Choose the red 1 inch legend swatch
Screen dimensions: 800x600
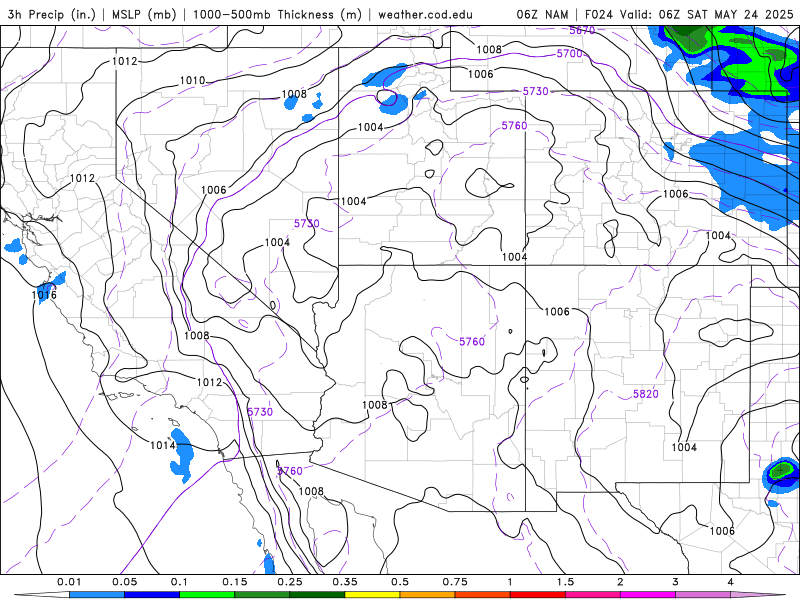(x=537, y=595)
